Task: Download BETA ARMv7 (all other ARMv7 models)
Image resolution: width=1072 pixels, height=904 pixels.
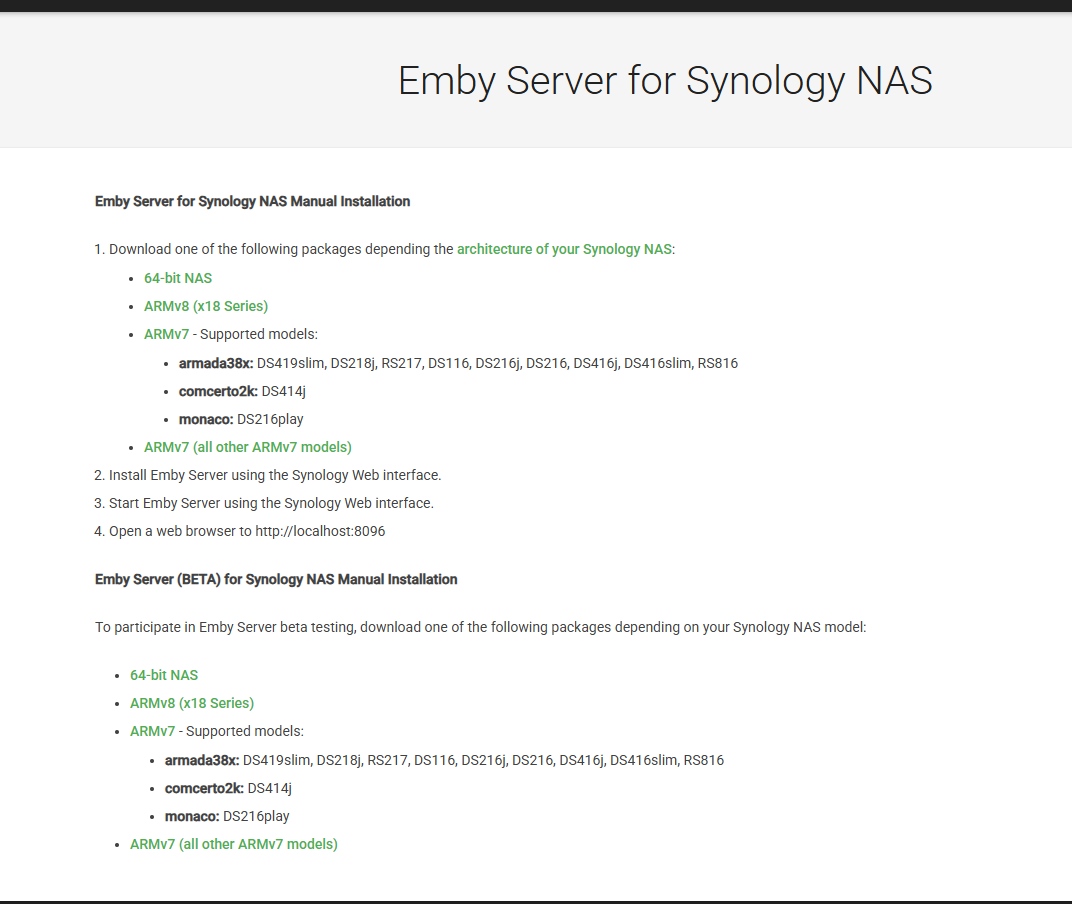Action: (x=234, y=844)
